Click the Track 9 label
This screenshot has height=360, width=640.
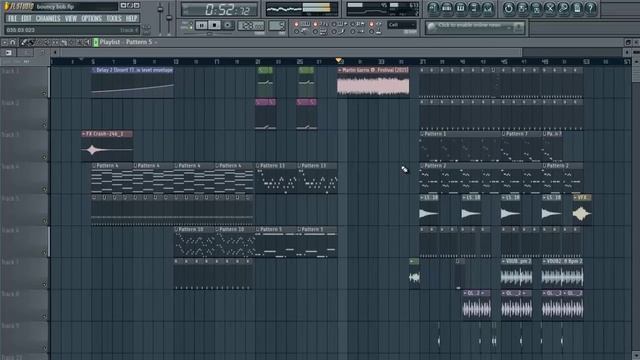click(10, 326)
